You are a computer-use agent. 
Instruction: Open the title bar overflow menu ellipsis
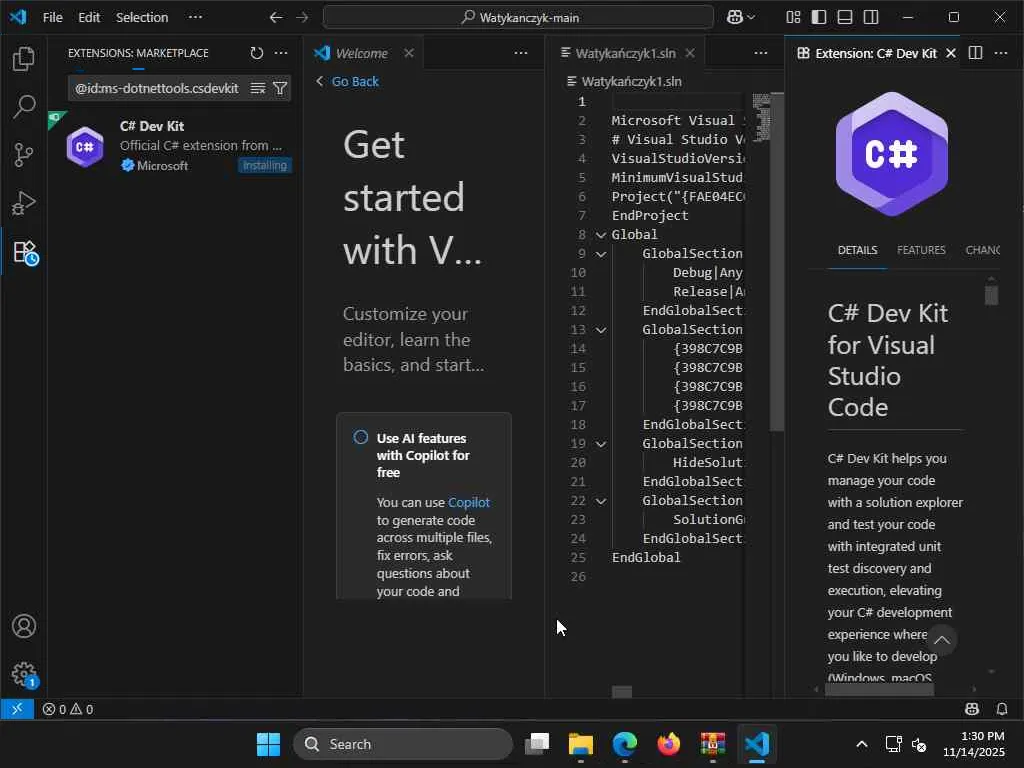(195, 18)
